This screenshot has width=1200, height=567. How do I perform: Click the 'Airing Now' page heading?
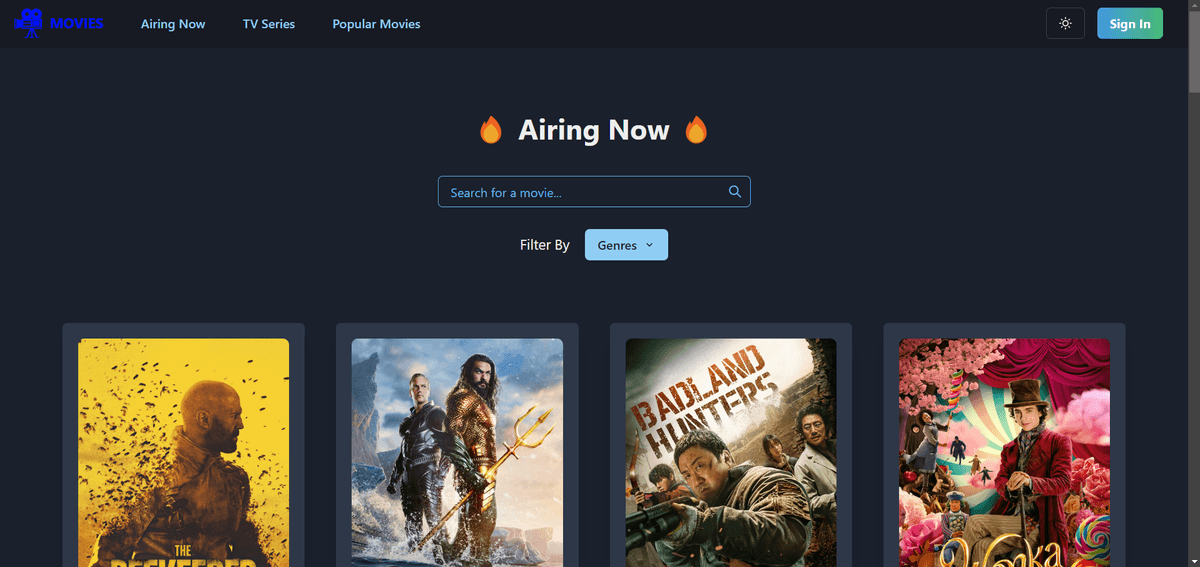pyautogui.click(x=593, y=130)
